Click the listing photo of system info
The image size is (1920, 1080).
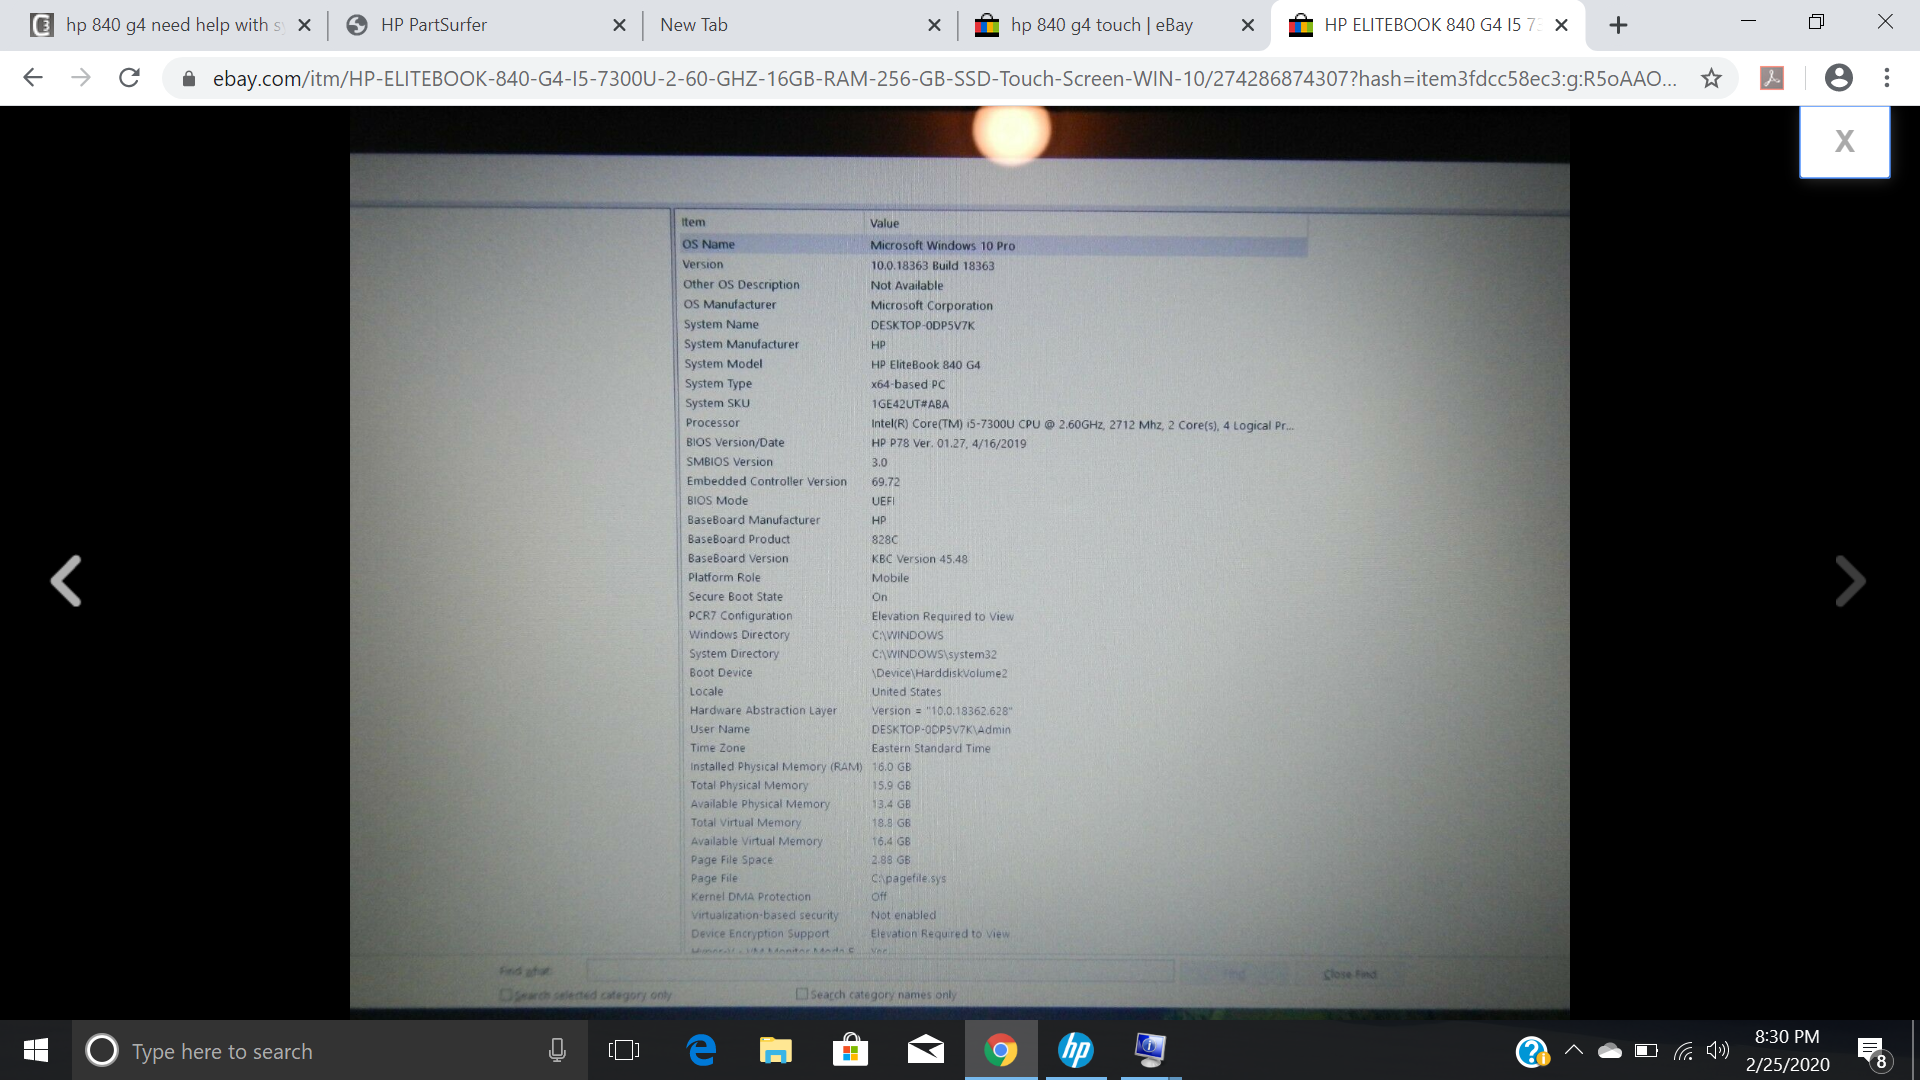coord(959,563)
